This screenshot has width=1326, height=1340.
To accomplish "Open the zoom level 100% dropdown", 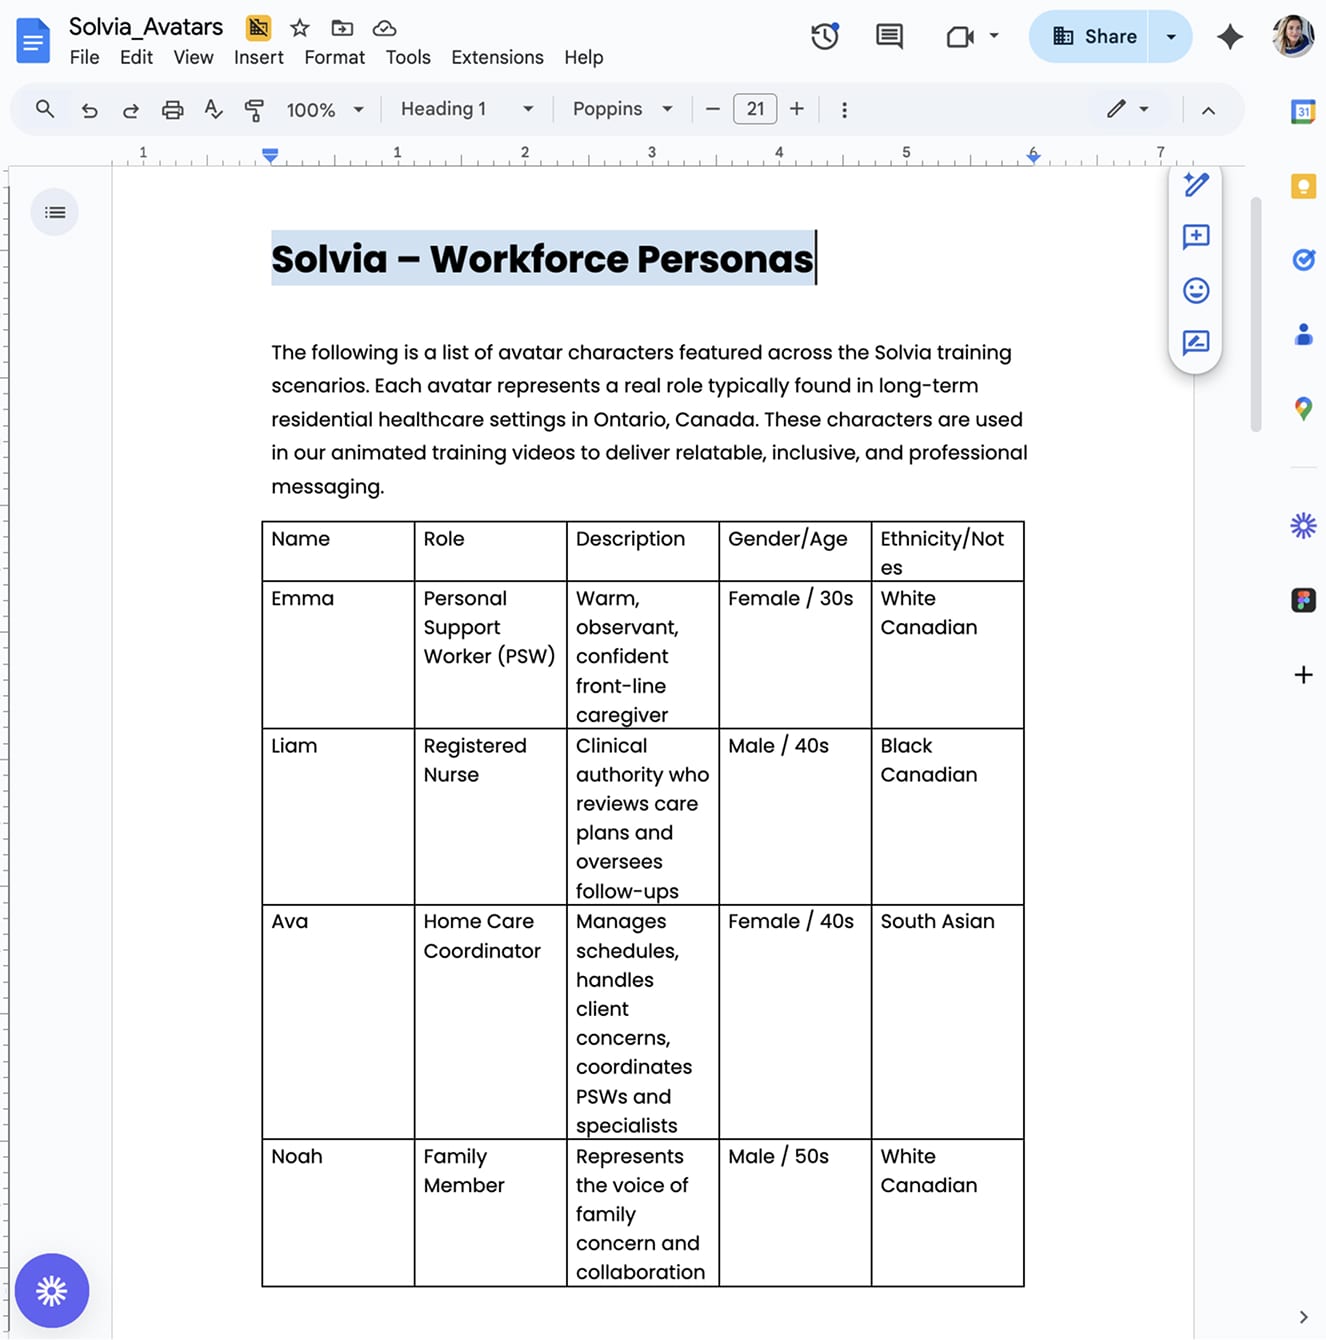I will [325, 110].
